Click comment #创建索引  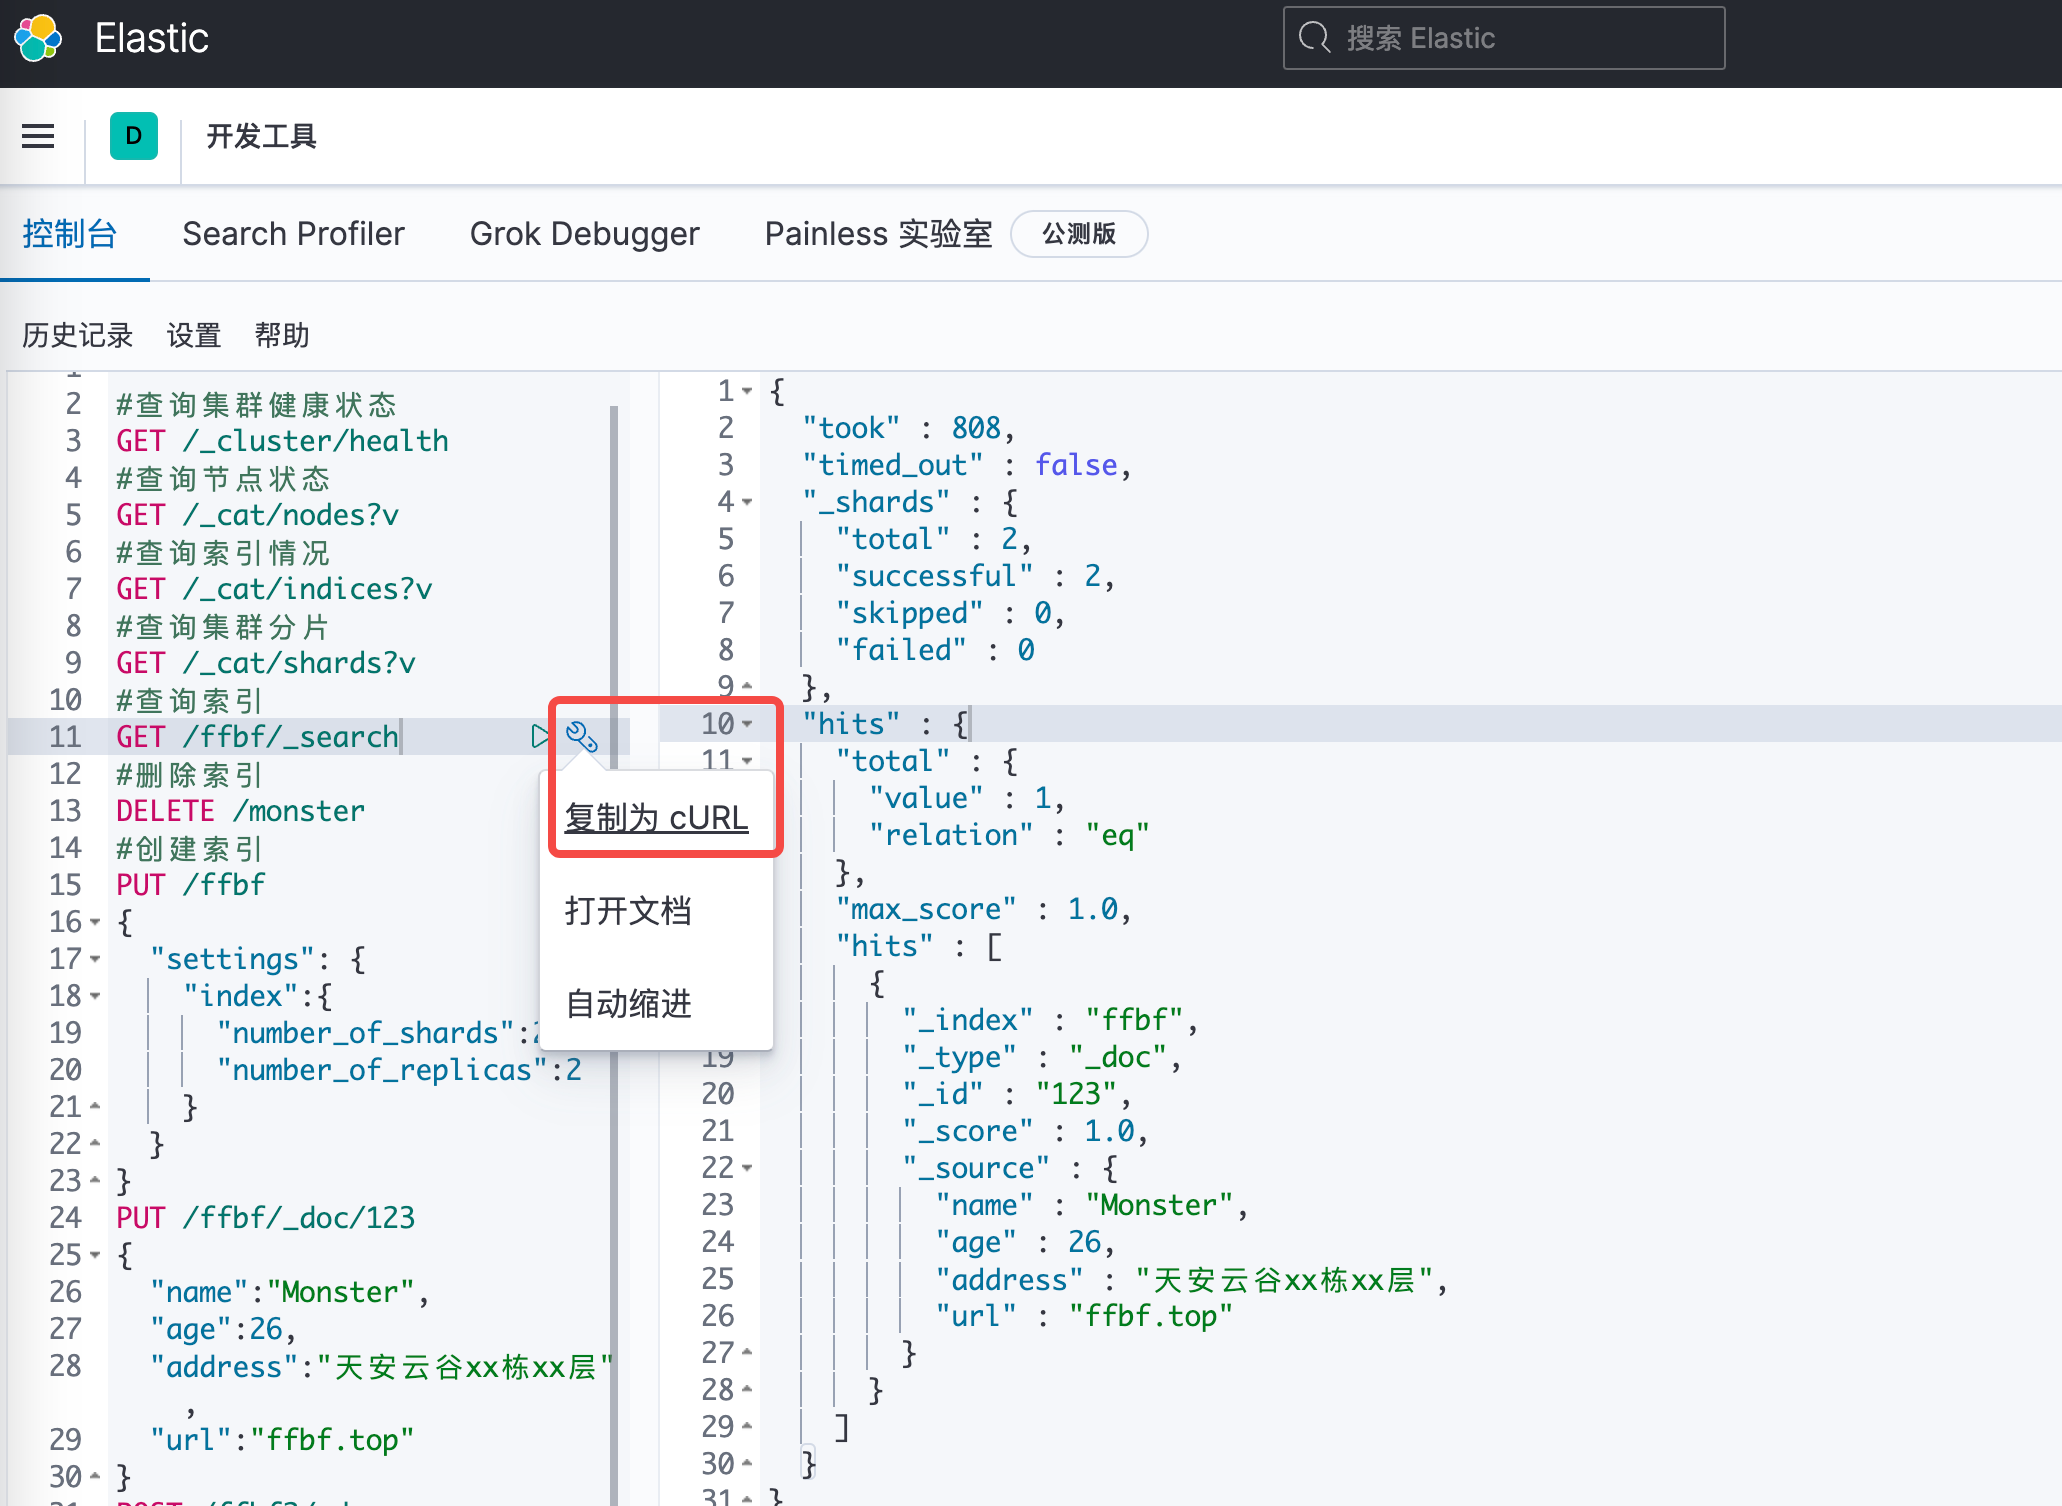(x=189, y=848)
